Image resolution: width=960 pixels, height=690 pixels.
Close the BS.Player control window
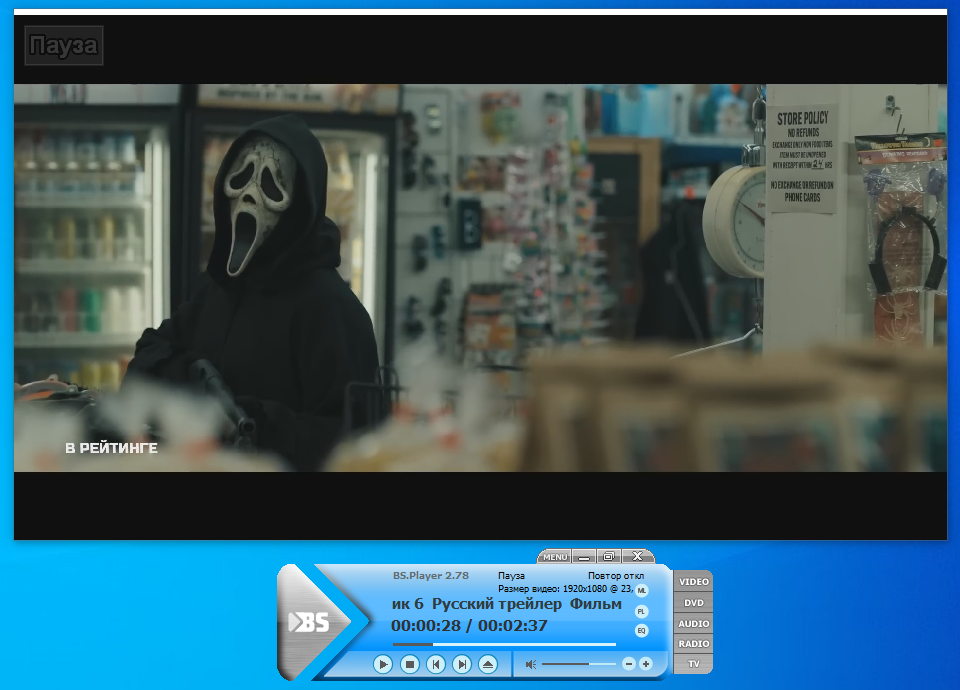point(637,557)
